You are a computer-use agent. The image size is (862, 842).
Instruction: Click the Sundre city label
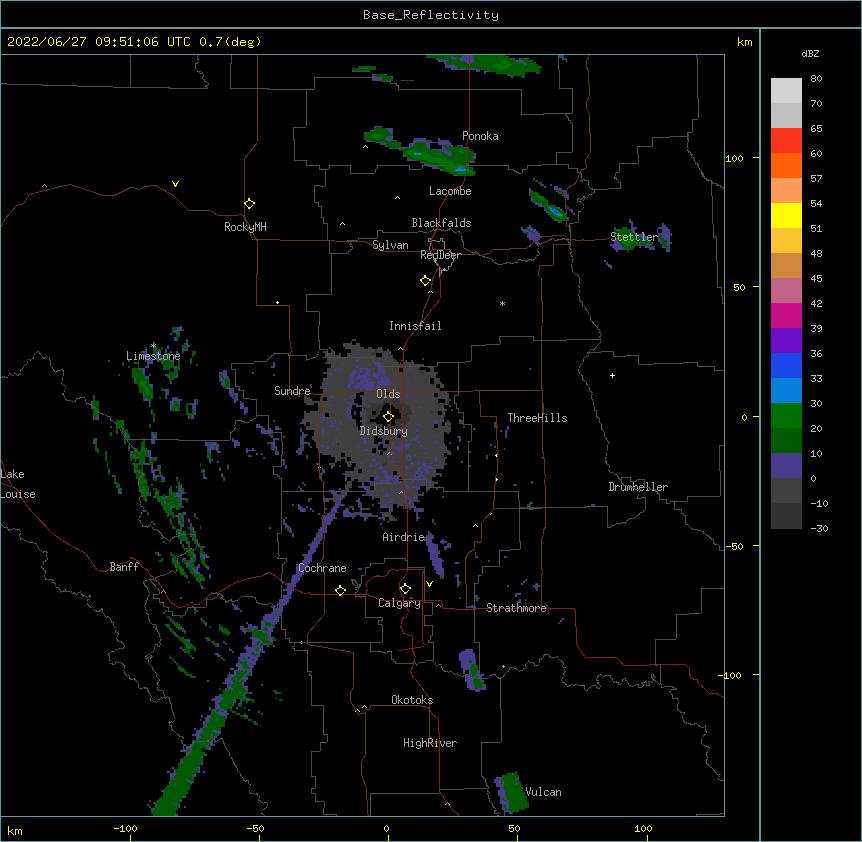pyautogui.click(x=292, y=391)
